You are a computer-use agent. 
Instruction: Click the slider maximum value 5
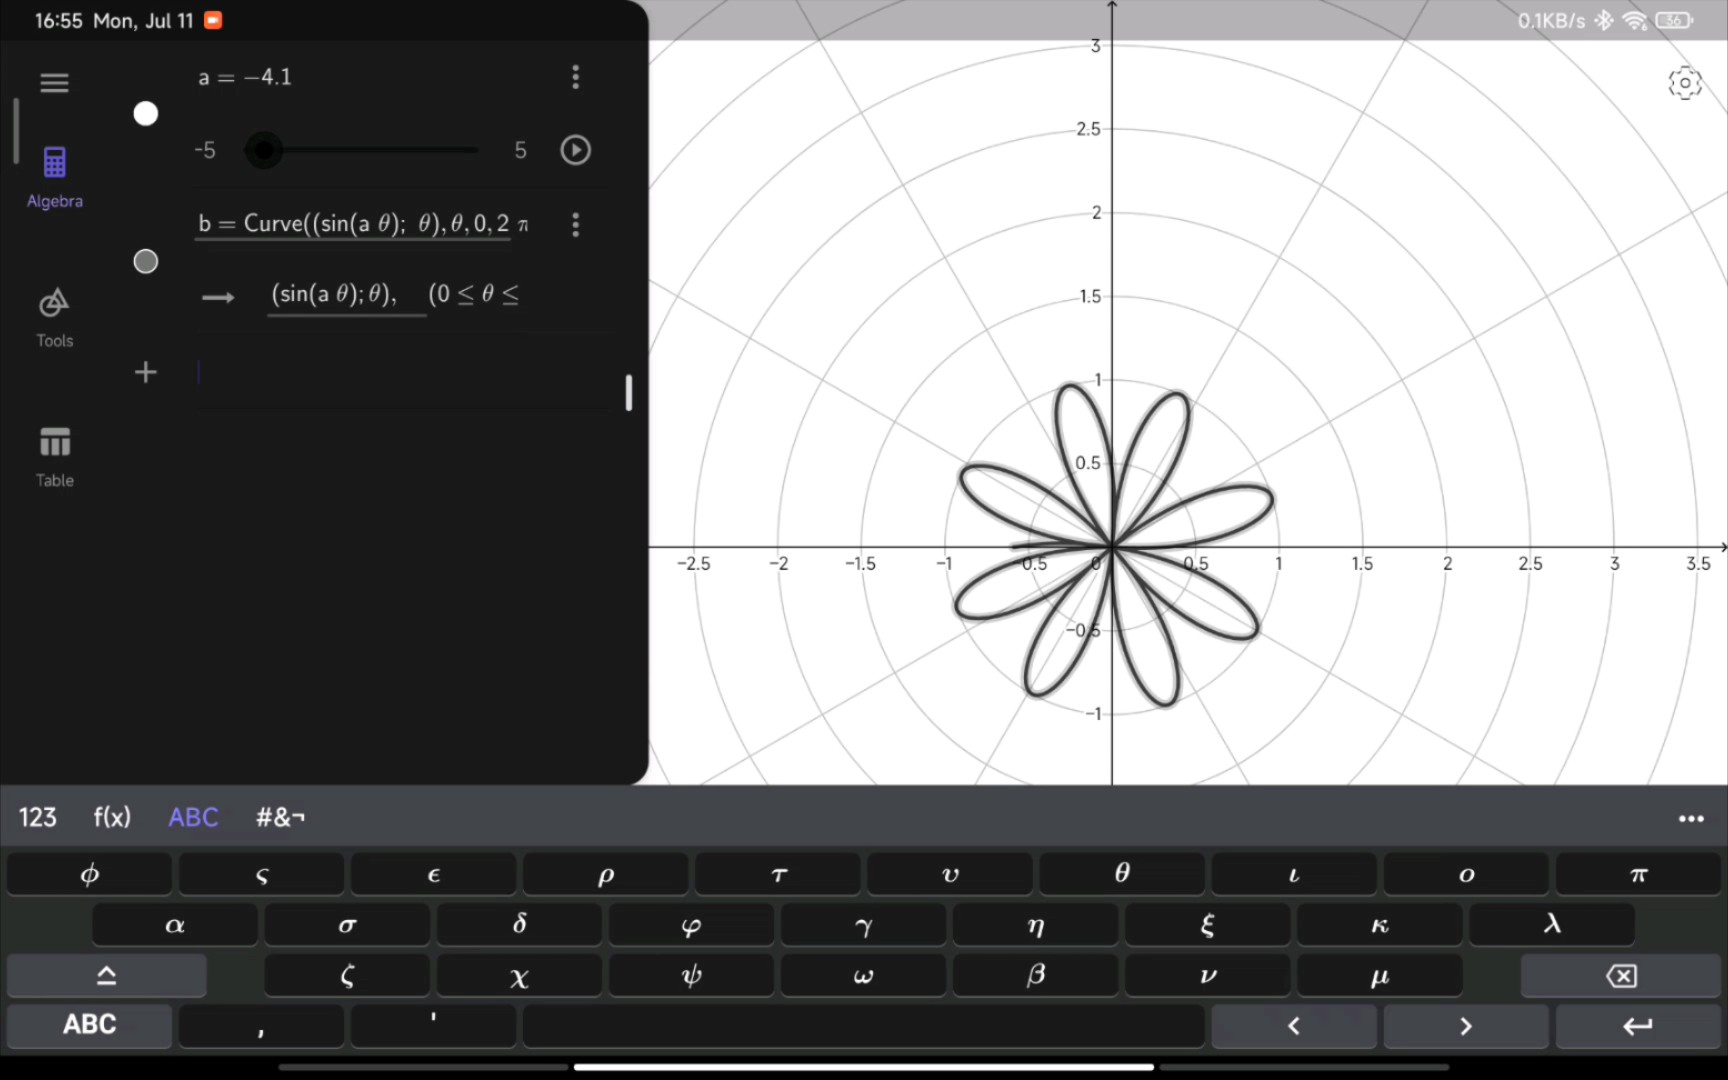(x=520, y=150)
